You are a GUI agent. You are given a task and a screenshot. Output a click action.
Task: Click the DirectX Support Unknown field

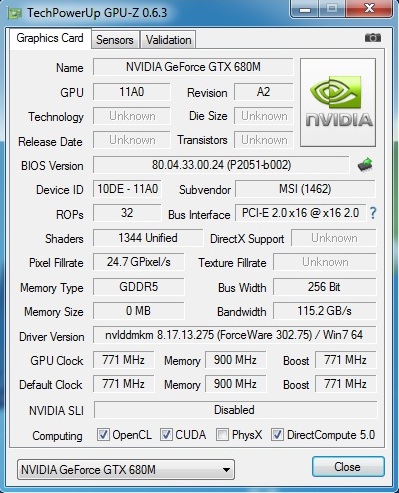pos(334,238)
